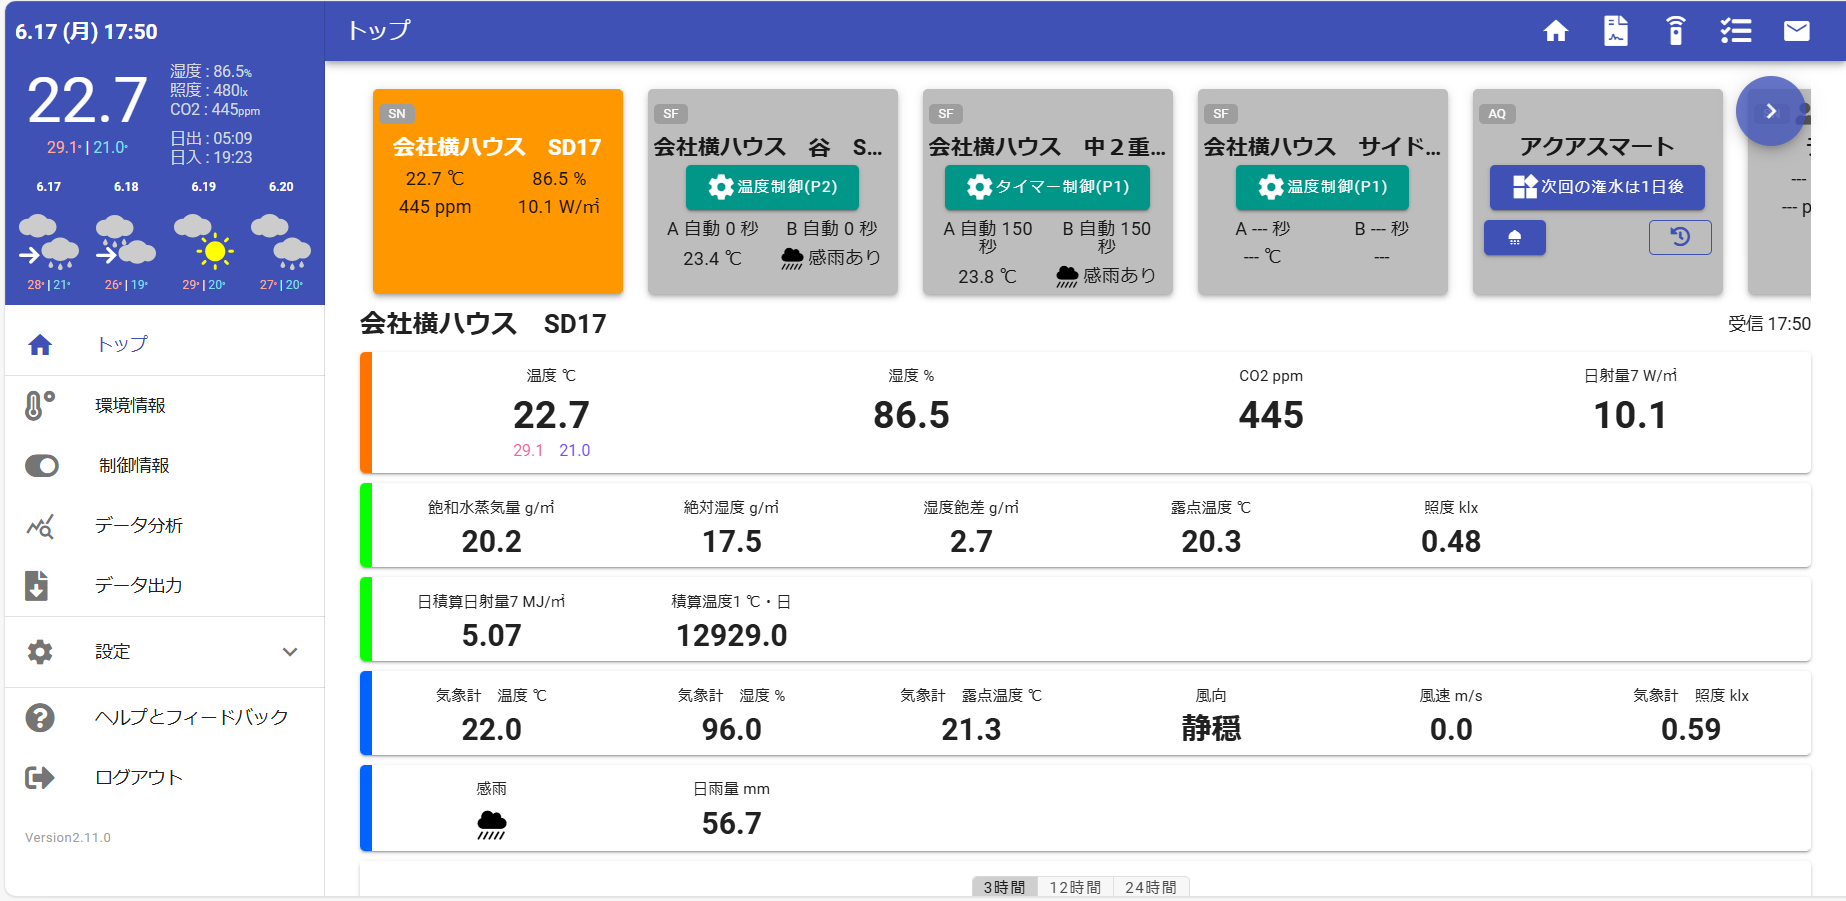Click 温度制御(P1) button on サイド card
The height and width of the screenshot is (901, 1846).
[x=1322, y=187]
